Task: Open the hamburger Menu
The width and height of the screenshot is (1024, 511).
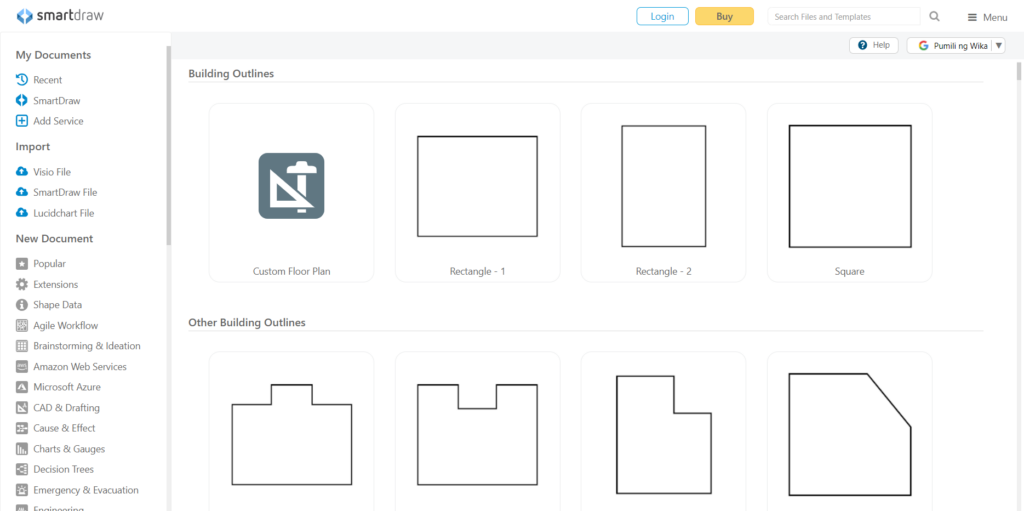Action: pos(986,17)
